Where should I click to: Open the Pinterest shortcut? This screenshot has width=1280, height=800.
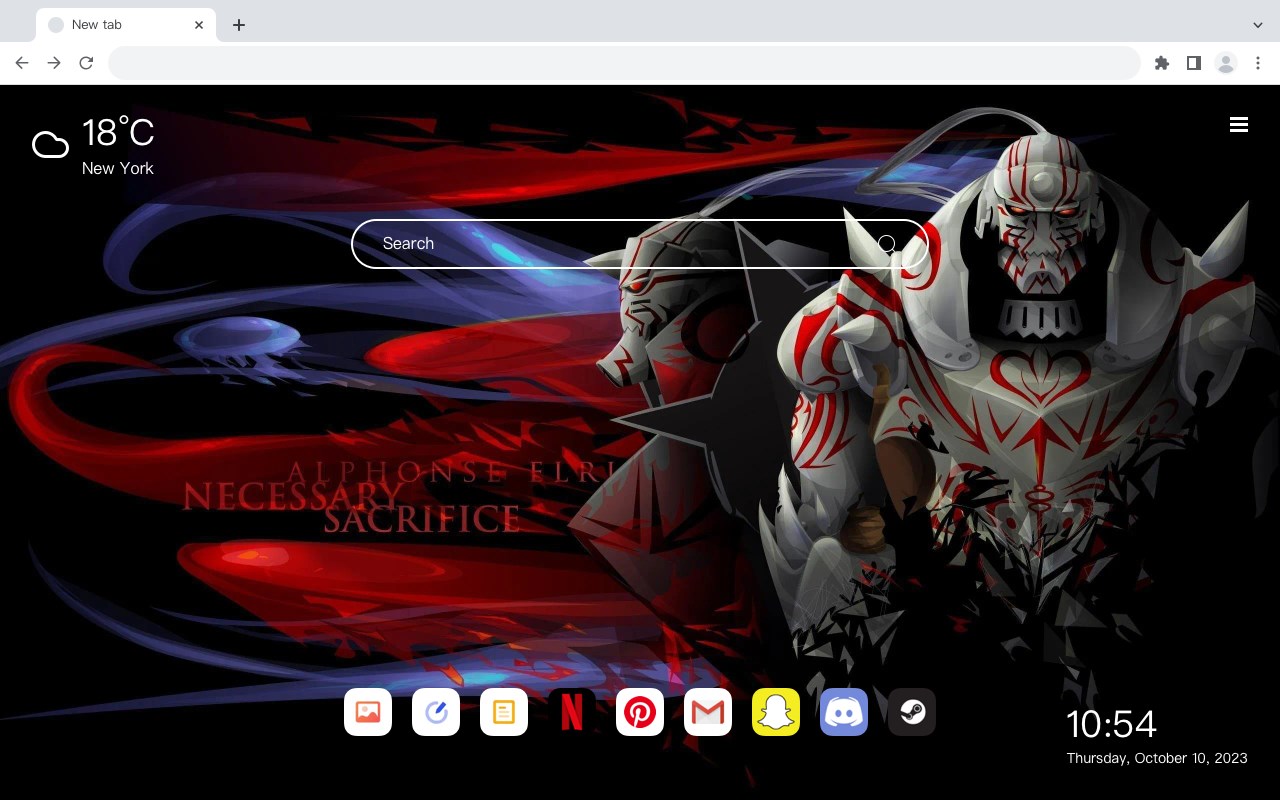point(640,712)
